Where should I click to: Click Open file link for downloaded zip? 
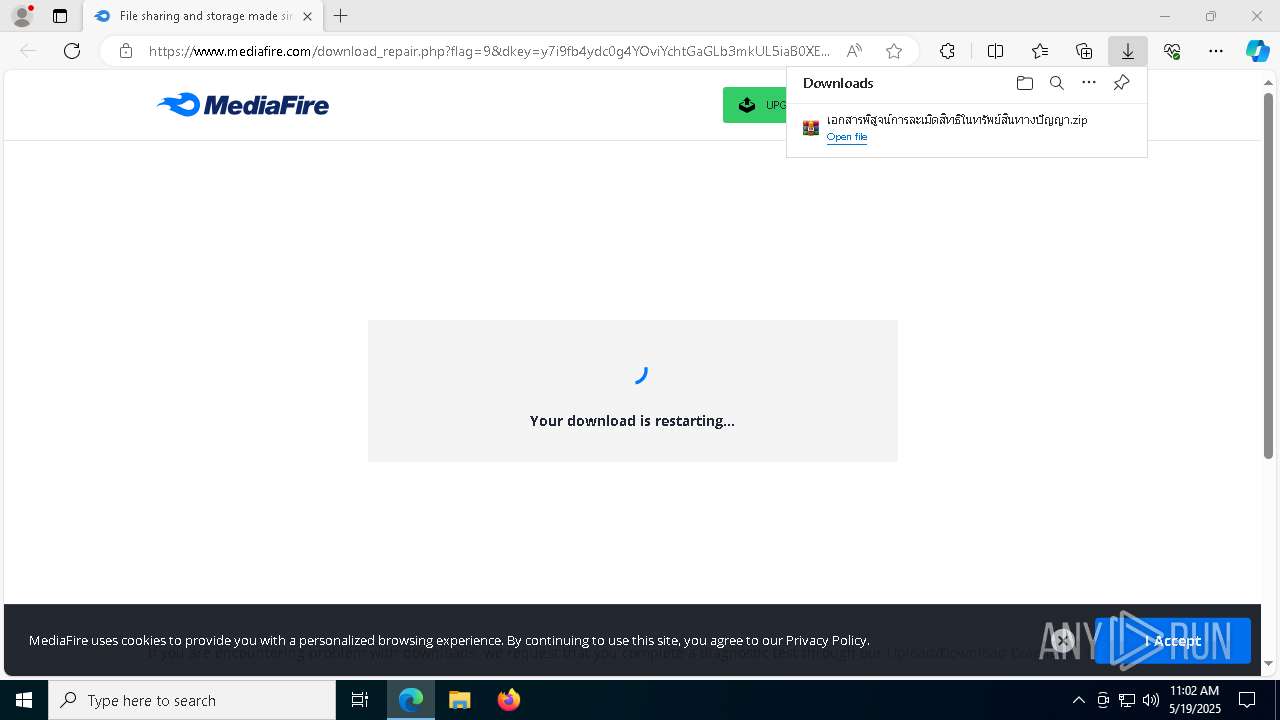pyautogui.click(x=847, y=137)
